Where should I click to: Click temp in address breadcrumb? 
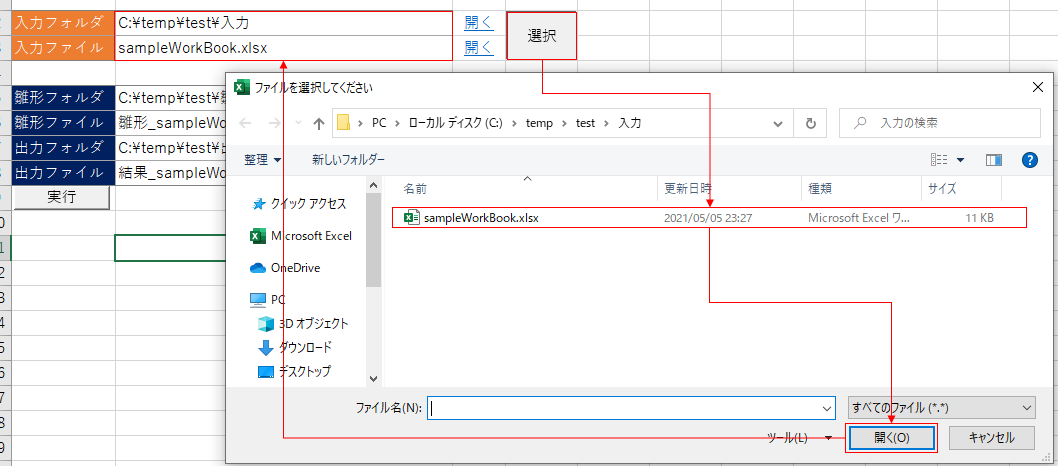[x=539, y=124]
